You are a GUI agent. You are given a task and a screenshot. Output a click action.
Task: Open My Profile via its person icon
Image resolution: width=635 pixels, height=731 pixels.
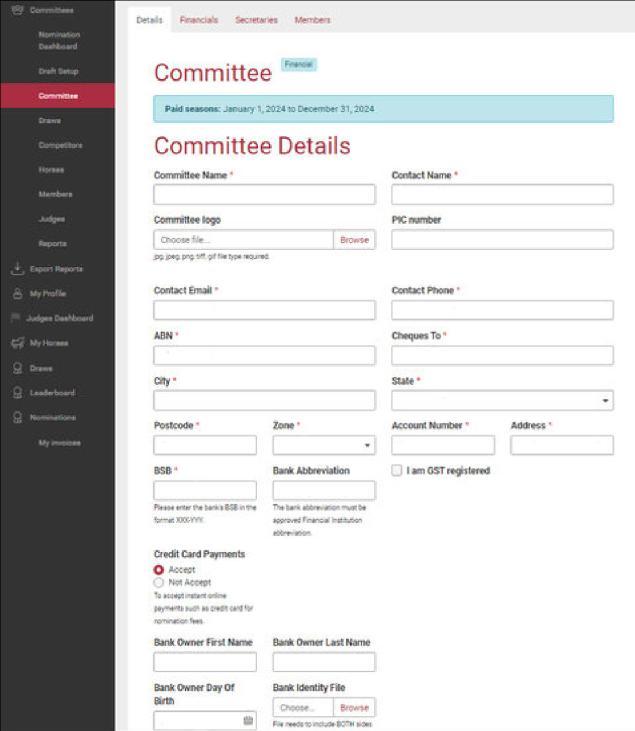(17, 293)
